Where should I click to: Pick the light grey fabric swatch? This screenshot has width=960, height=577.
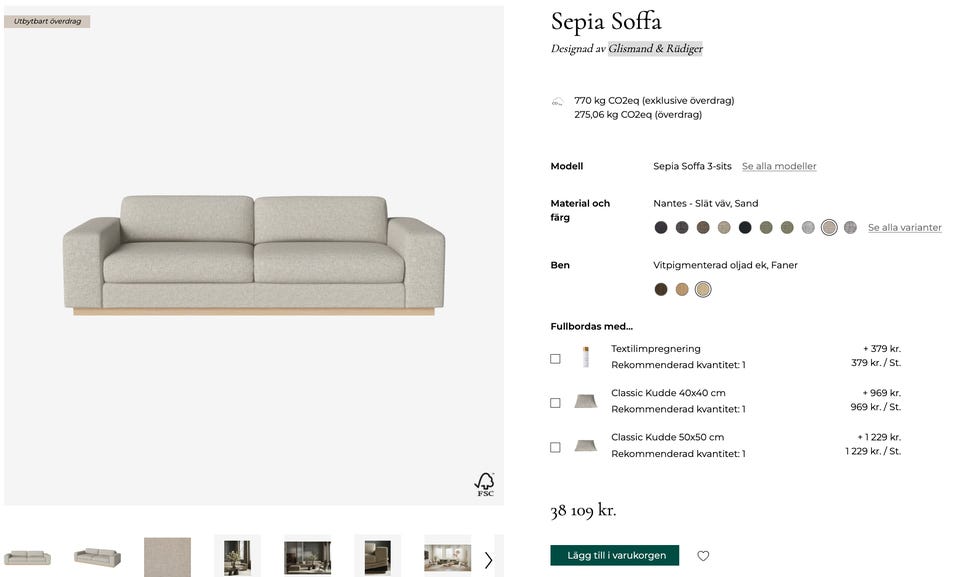coord(808,228)
